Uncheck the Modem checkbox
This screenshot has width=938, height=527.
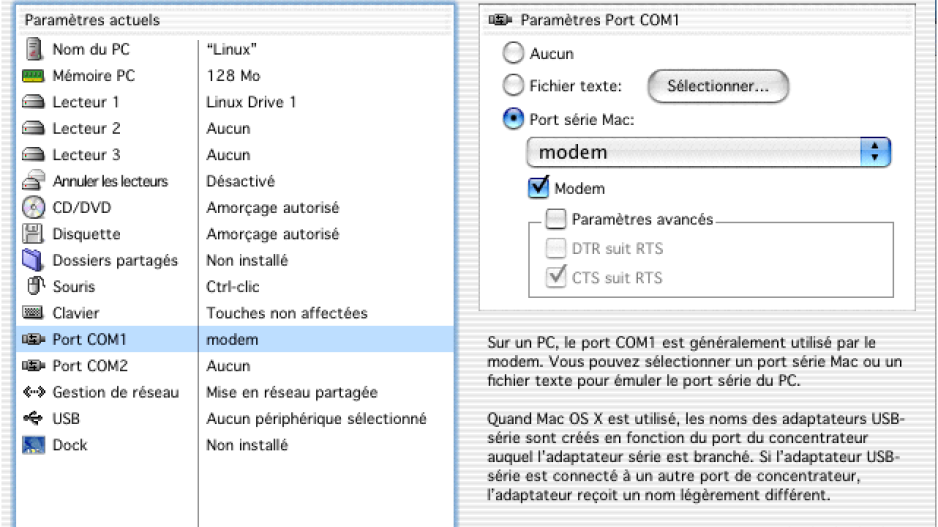pos(538,187)
